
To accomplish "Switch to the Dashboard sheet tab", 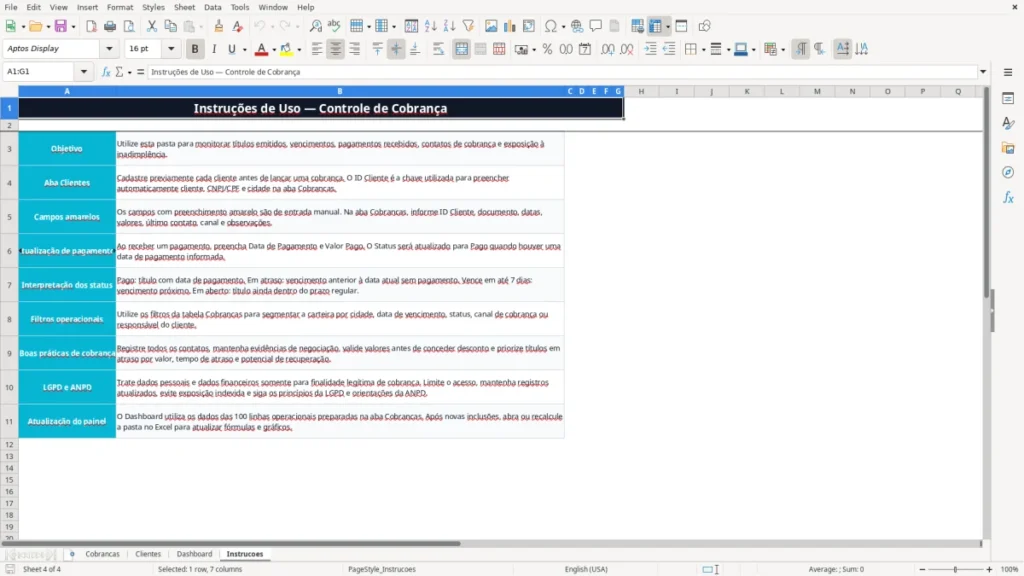I will (195, 554).
